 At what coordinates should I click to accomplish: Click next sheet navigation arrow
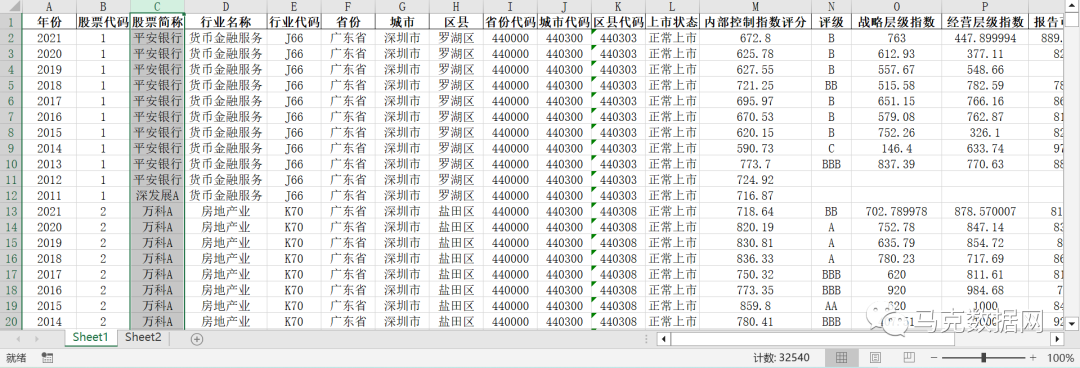click(x=36, y=339)
